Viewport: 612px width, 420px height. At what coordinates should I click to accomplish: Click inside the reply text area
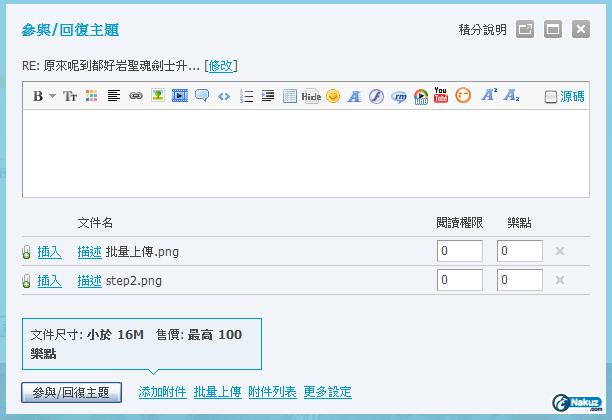(x=306, y=153)
